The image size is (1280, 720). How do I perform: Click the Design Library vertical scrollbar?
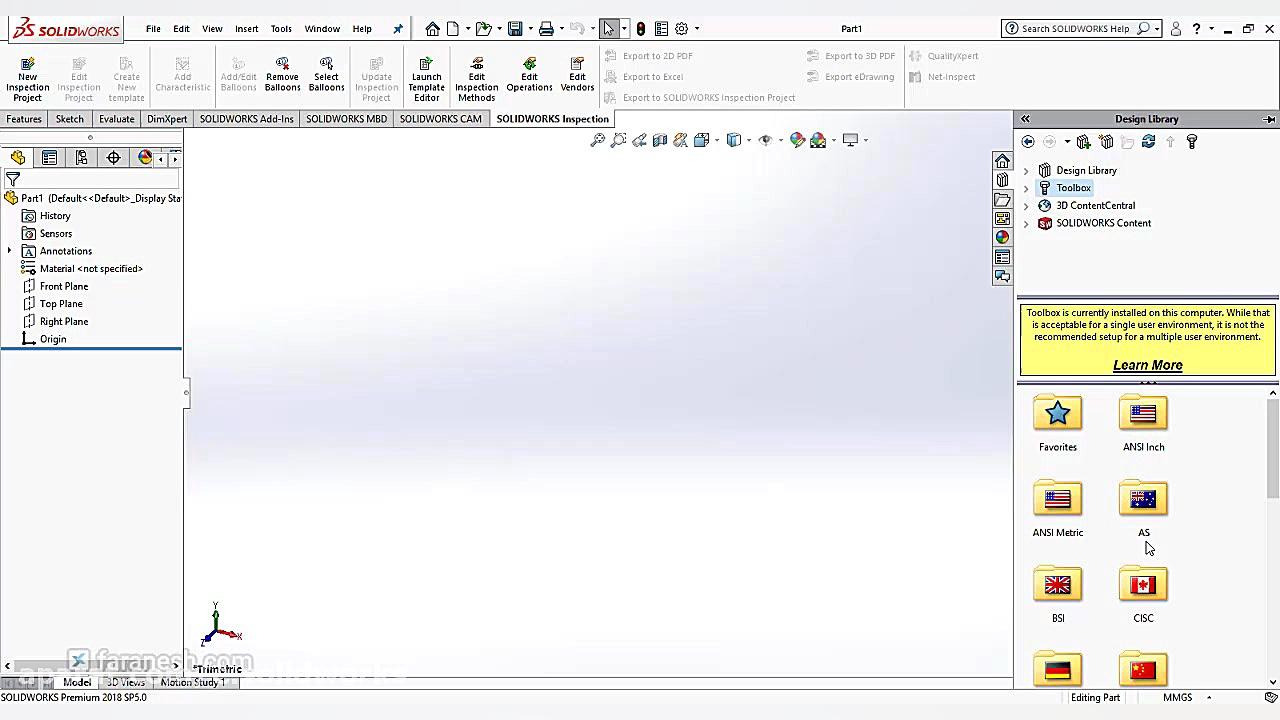pos(1273,447)
